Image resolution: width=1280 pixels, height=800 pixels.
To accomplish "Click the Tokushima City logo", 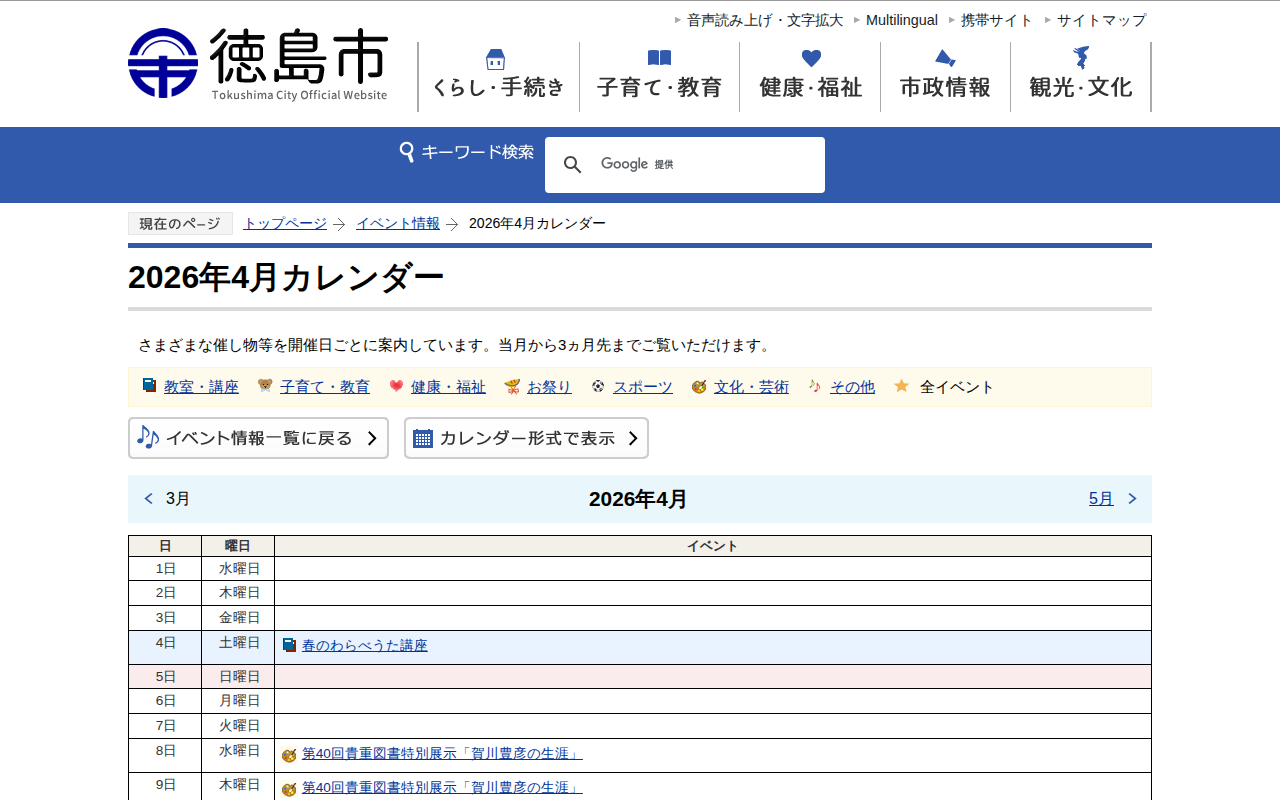I will click(258, 63).
